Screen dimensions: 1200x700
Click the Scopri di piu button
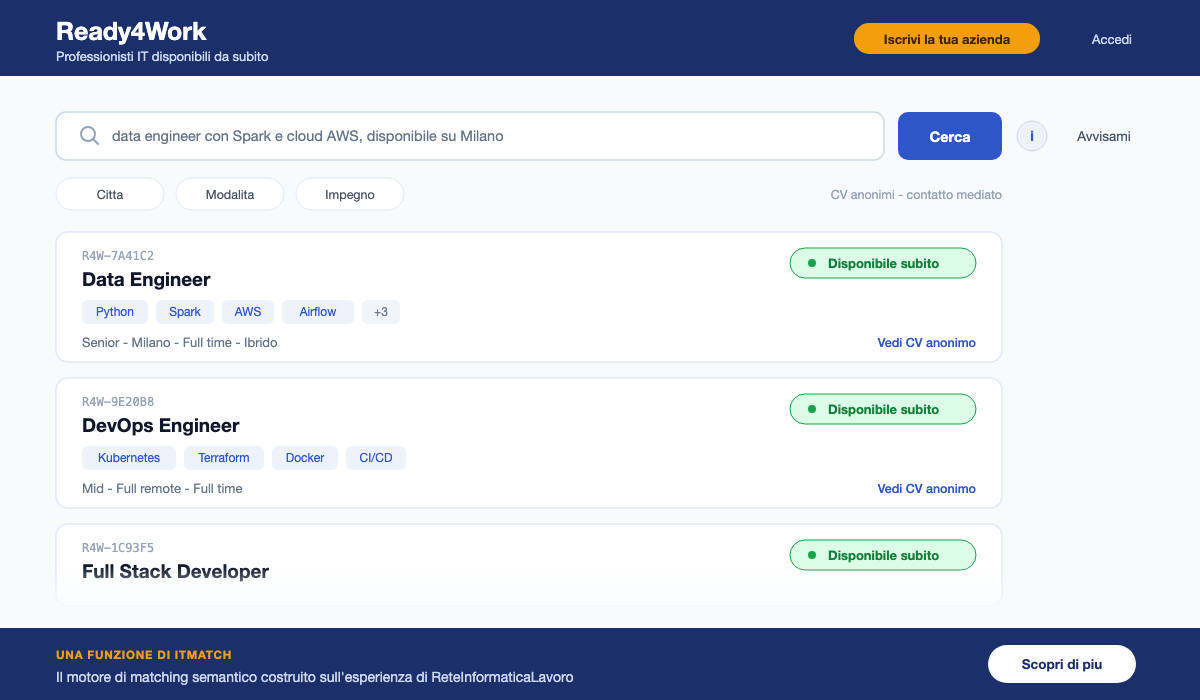pyautogui.click(x=1062, y=664)
